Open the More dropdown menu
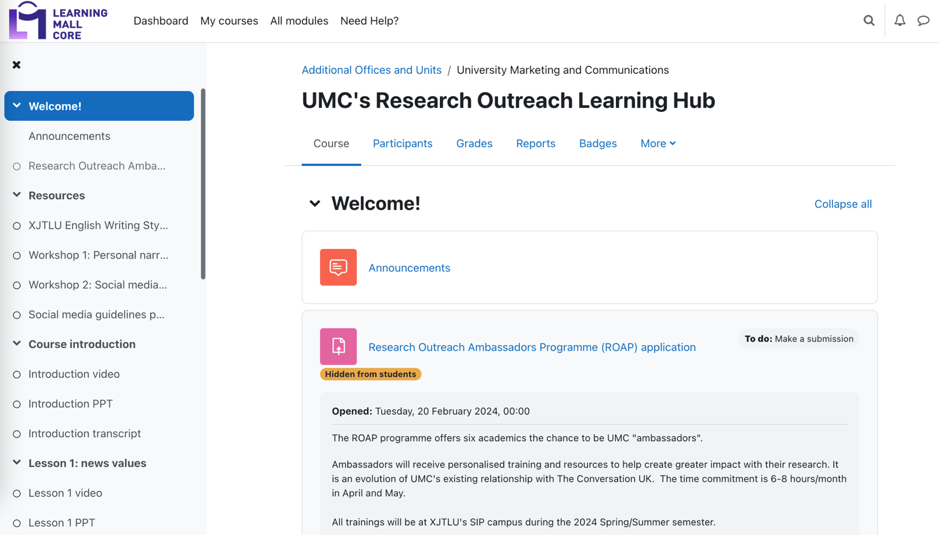This screenshot has height=535, width=939. click(x=658, y=143)
